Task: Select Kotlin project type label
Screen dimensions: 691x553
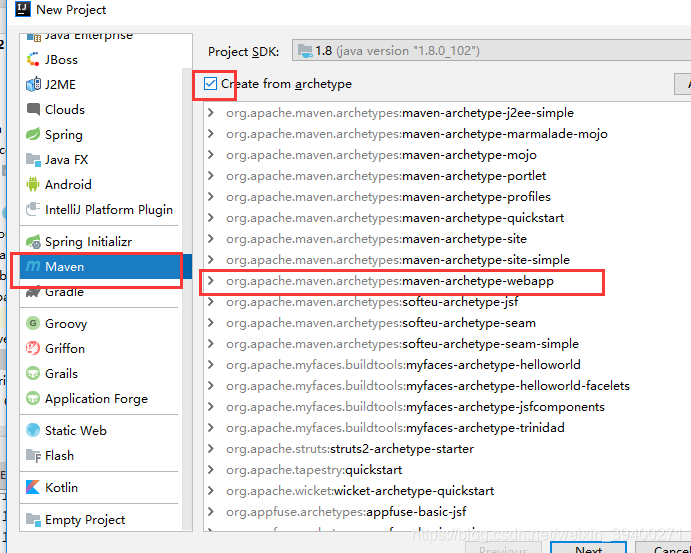Action: (61, 487)
